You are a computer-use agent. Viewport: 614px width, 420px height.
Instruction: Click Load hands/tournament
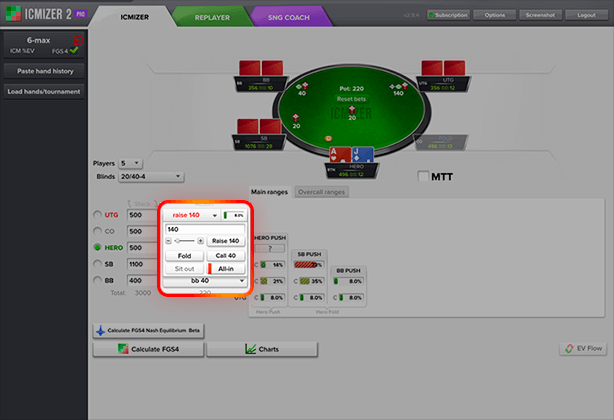[x=44, y=91]
